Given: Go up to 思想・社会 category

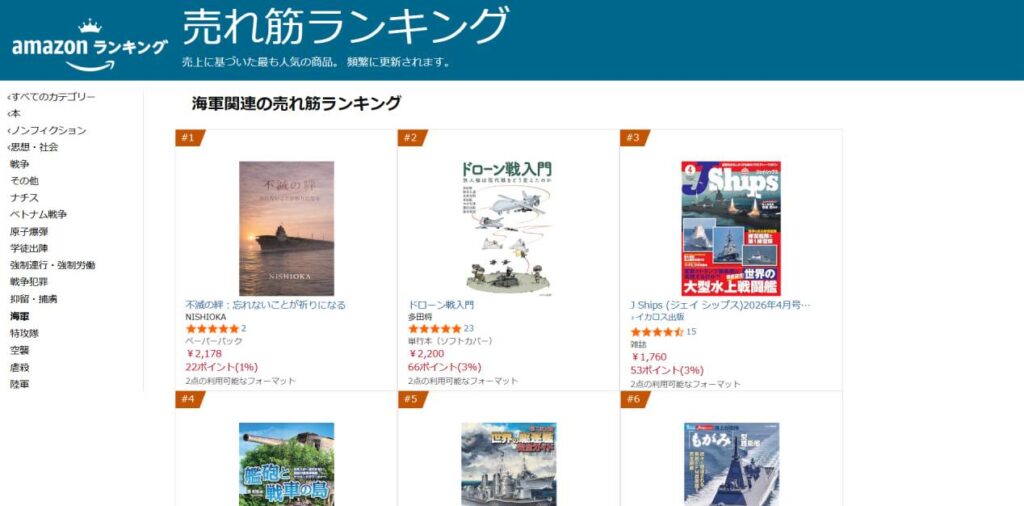Looking at the screenshot, I should point(33,147).
